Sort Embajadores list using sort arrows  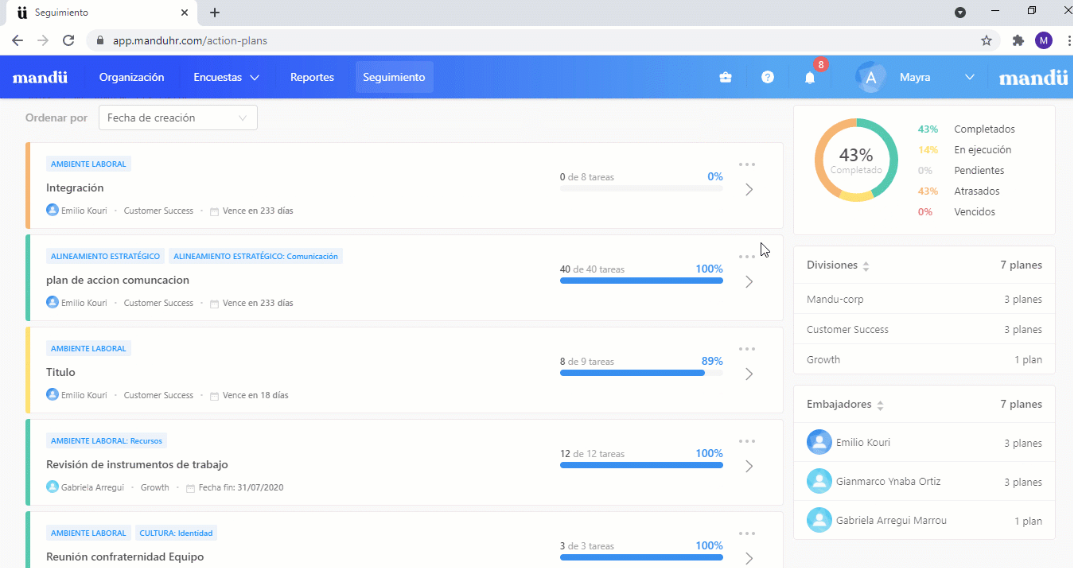coord(880,405)
